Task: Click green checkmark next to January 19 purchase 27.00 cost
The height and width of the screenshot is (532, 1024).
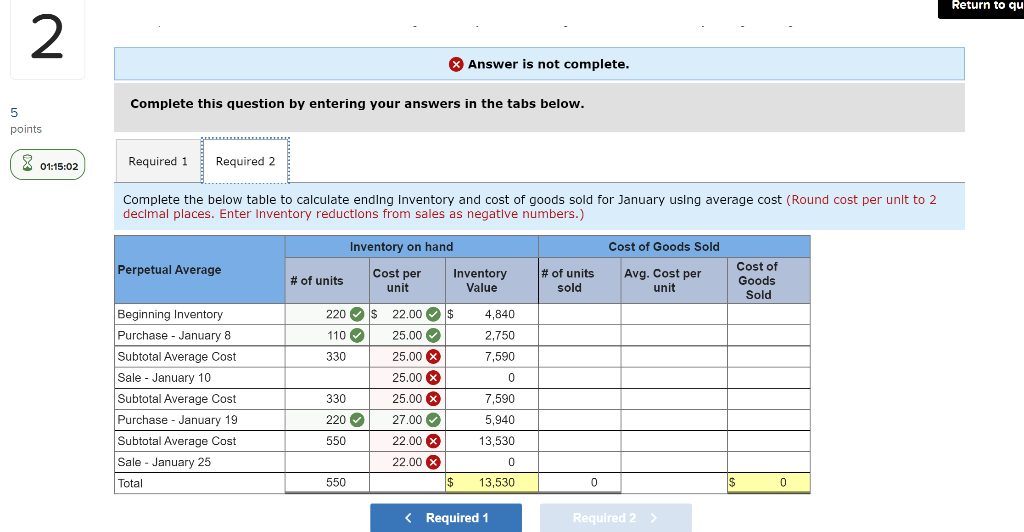Action: point(433,420)
